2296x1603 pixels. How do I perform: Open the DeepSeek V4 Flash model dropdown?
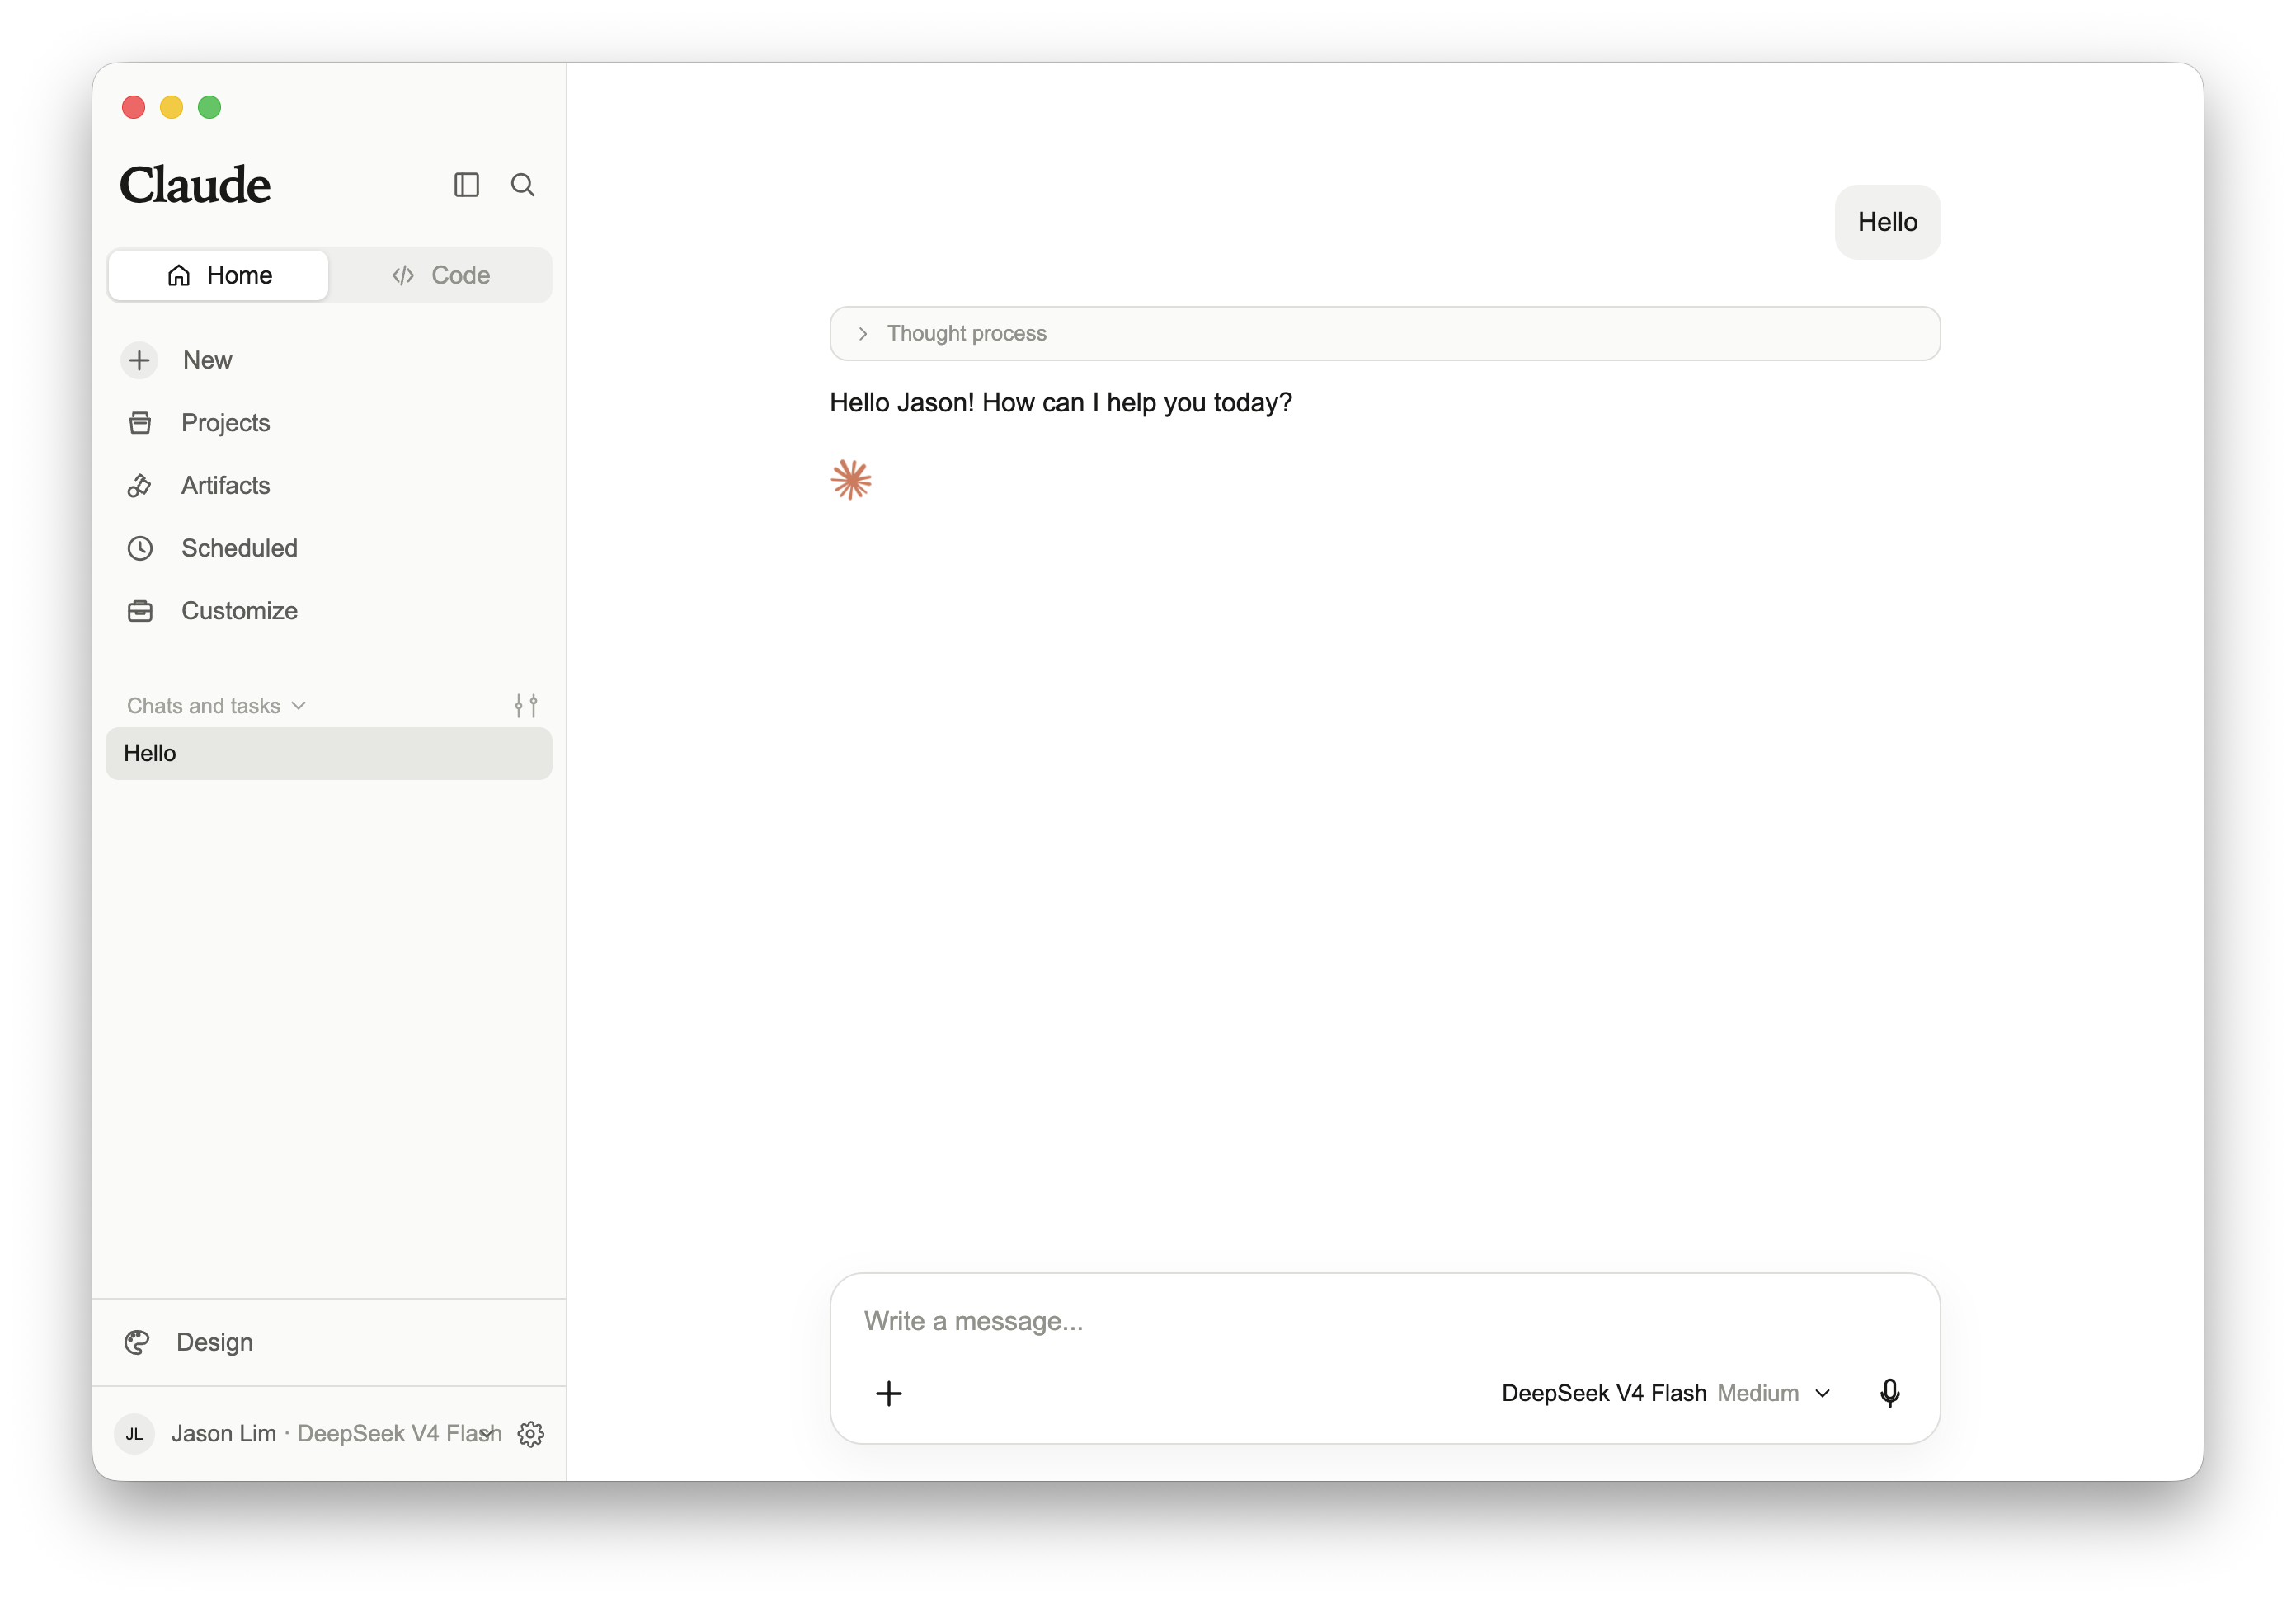1666,1393
